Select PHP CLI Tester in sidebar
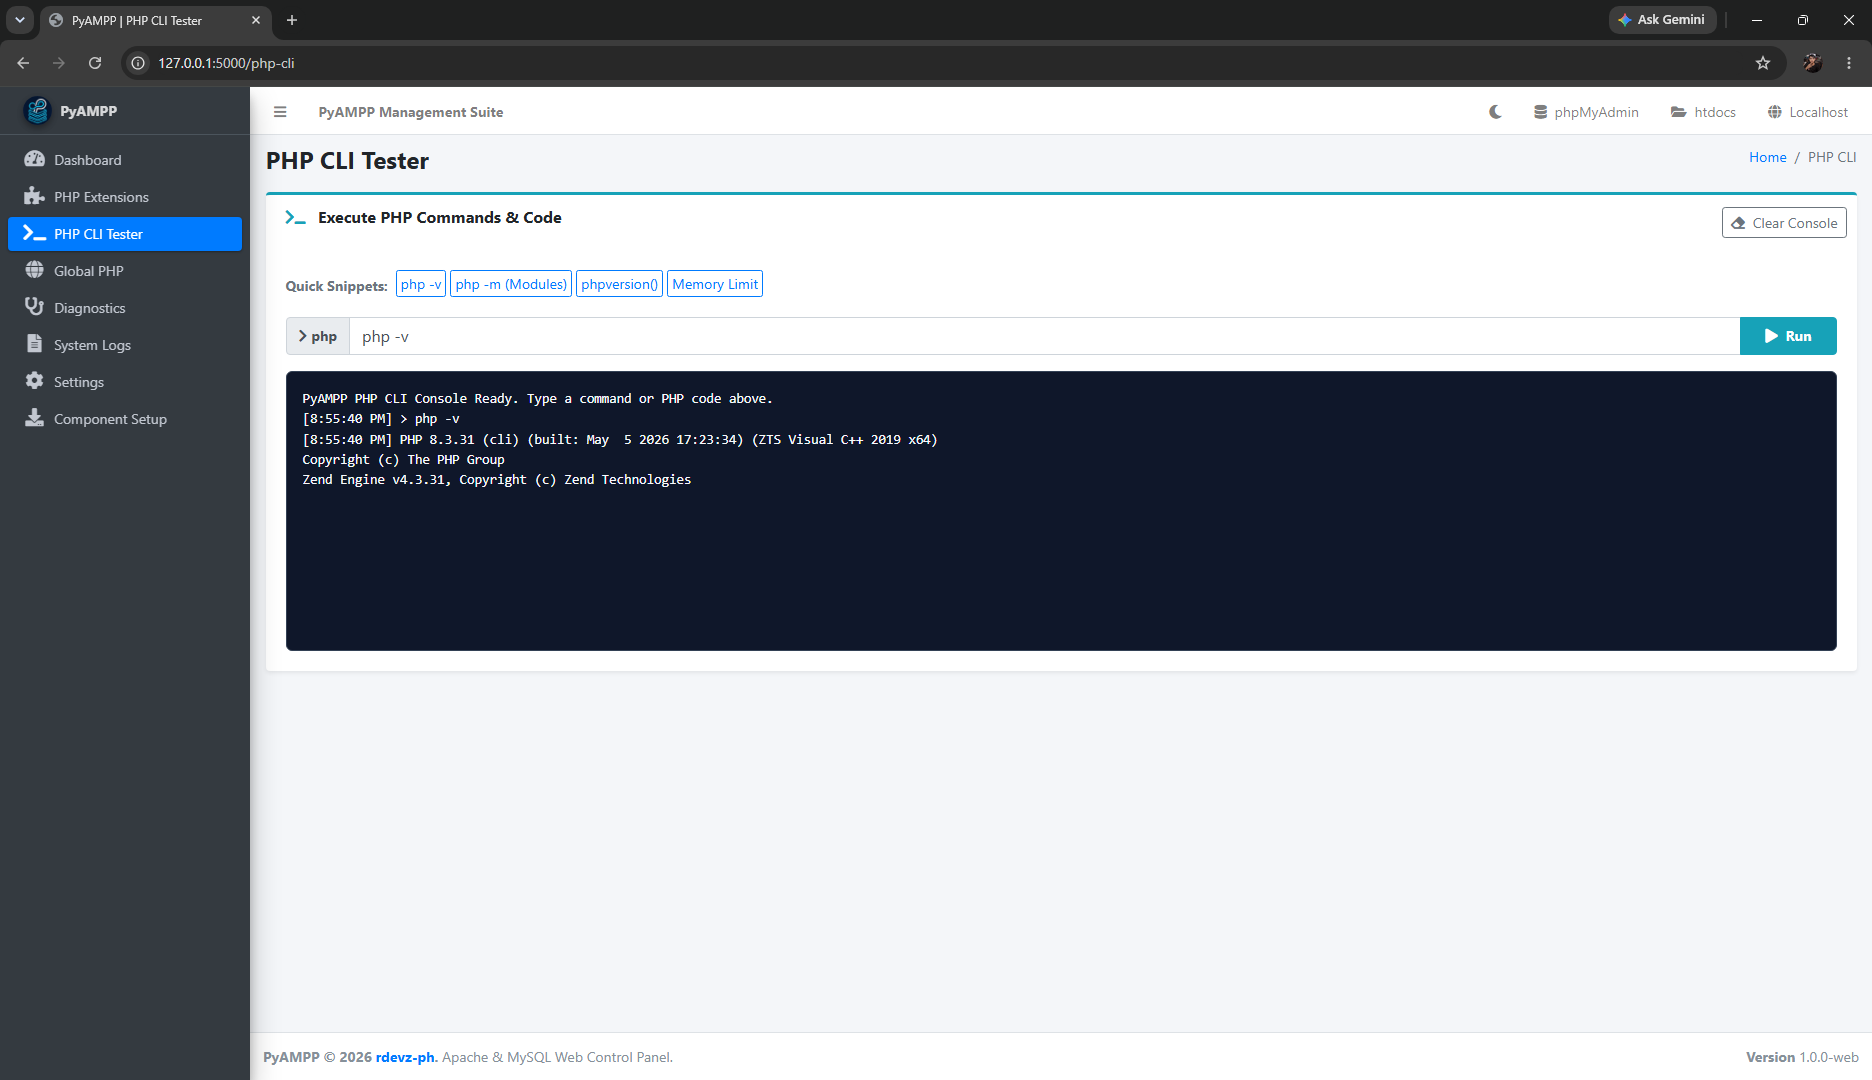 [x=125, y=234]
